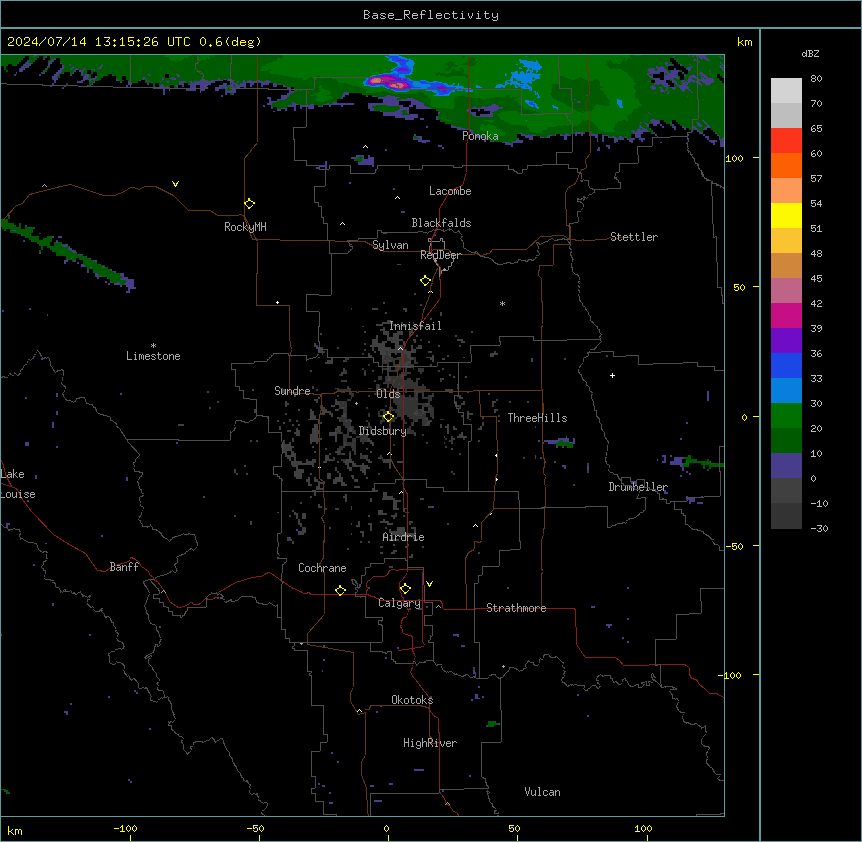Click the intense magenta storm core near Ponoka

click(389, 82)
